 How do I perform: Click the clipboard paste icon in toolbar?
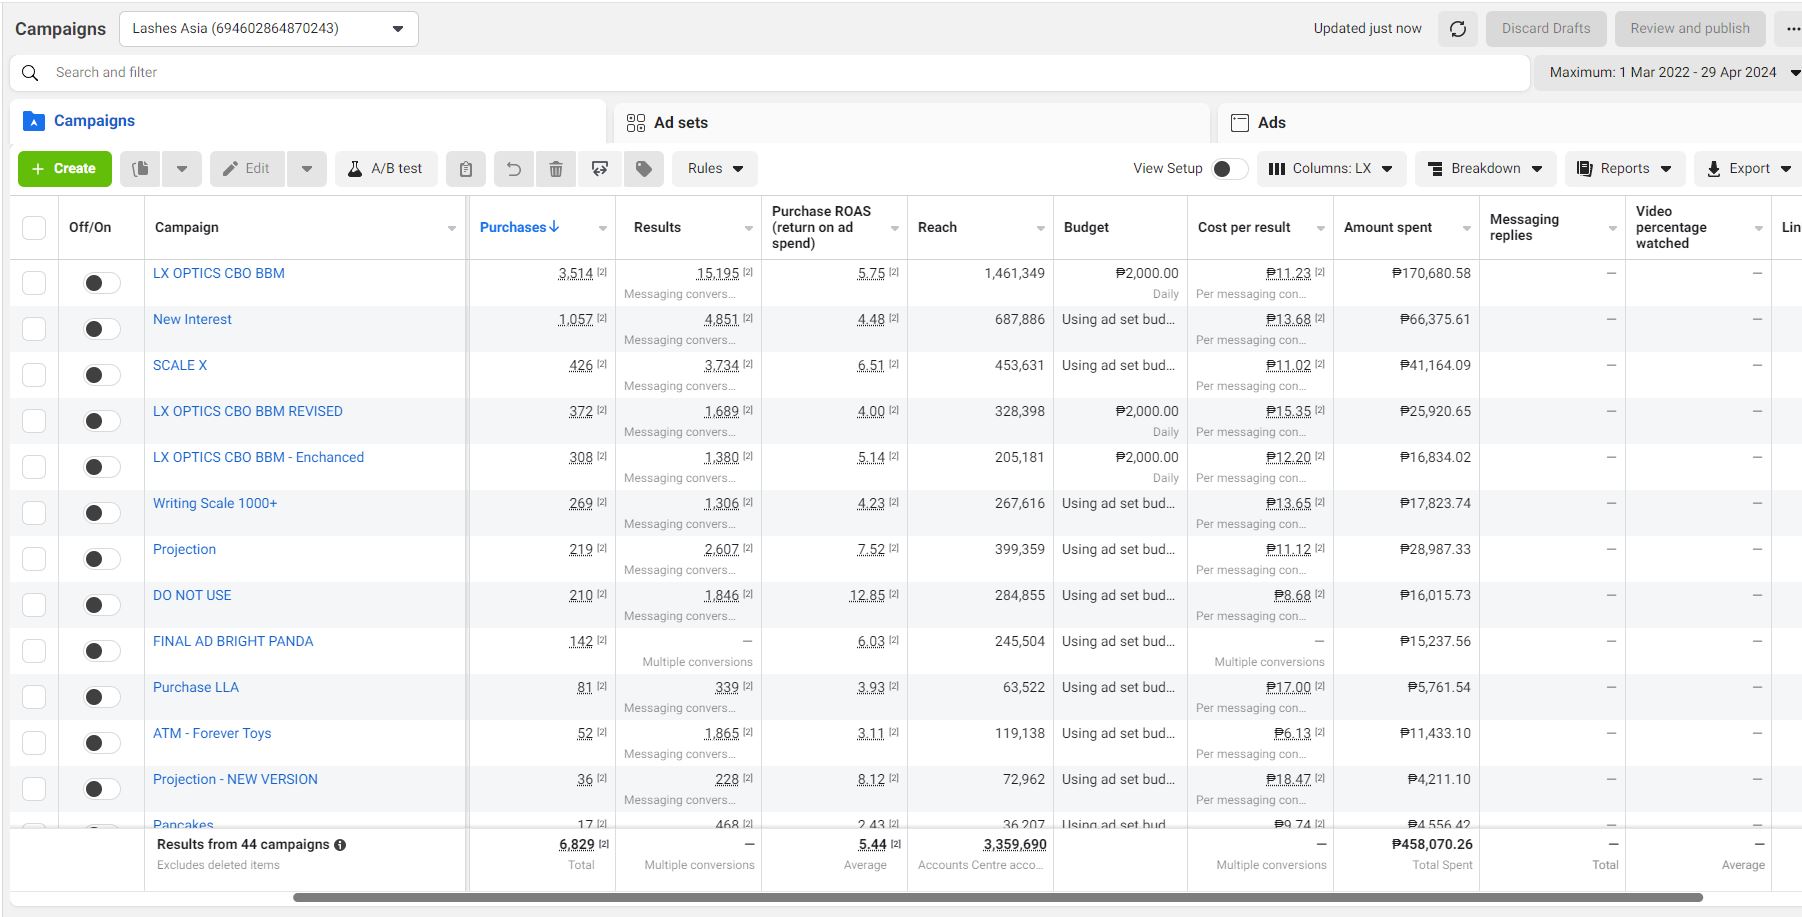pyautogui.click(x=466, y=169)
